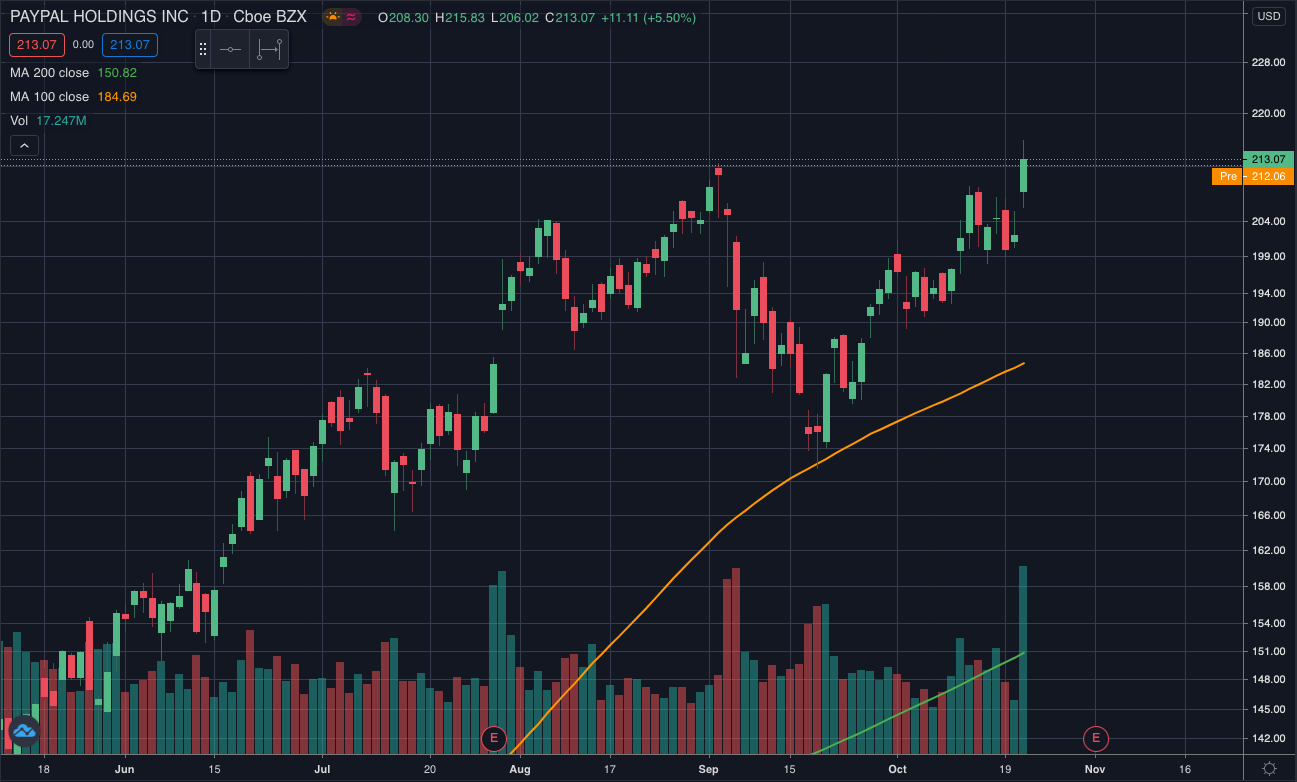Click the MA 200 value 150.82
Screen dimensions: 1297x782
(117, 73)
